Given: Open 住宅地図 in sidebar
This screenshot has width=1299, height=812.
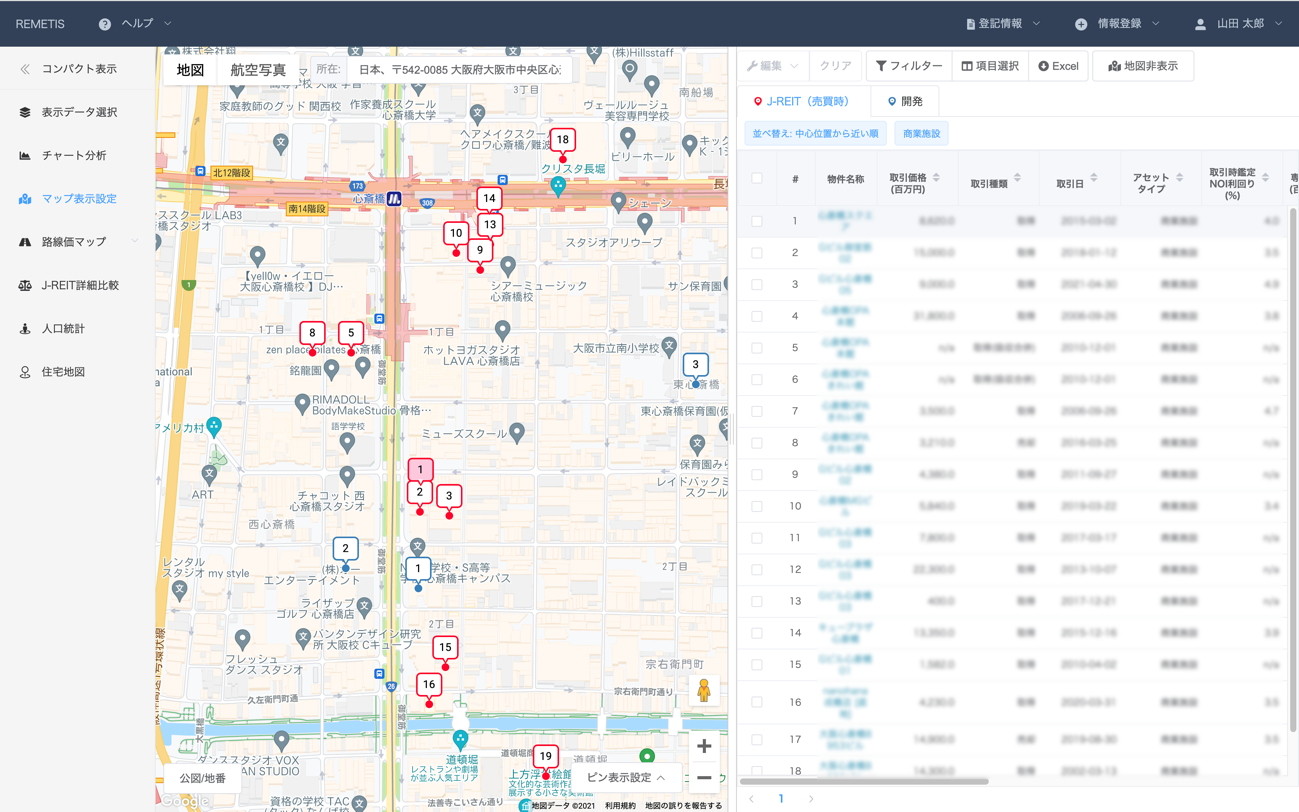Looking at the screenshot, I should tap(52, 372).
